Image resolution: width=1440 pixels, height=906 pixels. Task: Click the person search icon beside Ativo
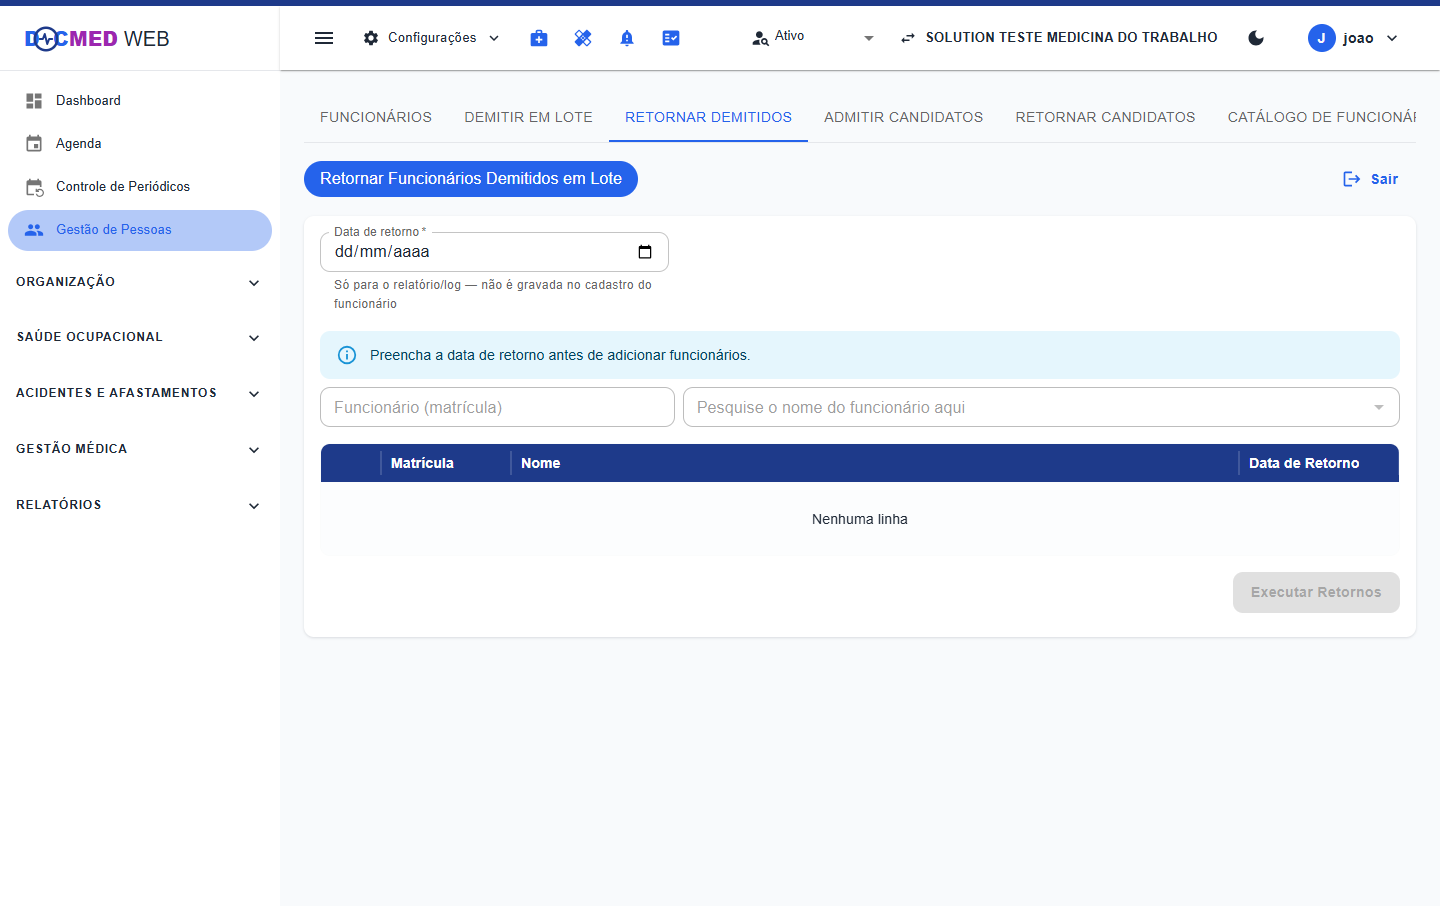760,38
